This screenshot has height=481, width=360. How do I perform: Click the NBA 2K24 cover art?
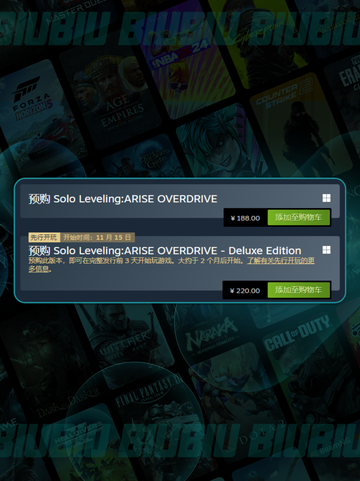coord(187,67)
